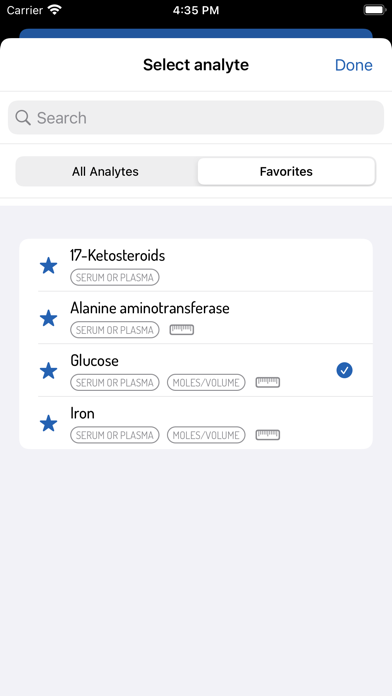392x696 pixels.
Task: Click SERUM OR PLASMA tag under 17-Ketosteroids
Action: click(115, 277)
